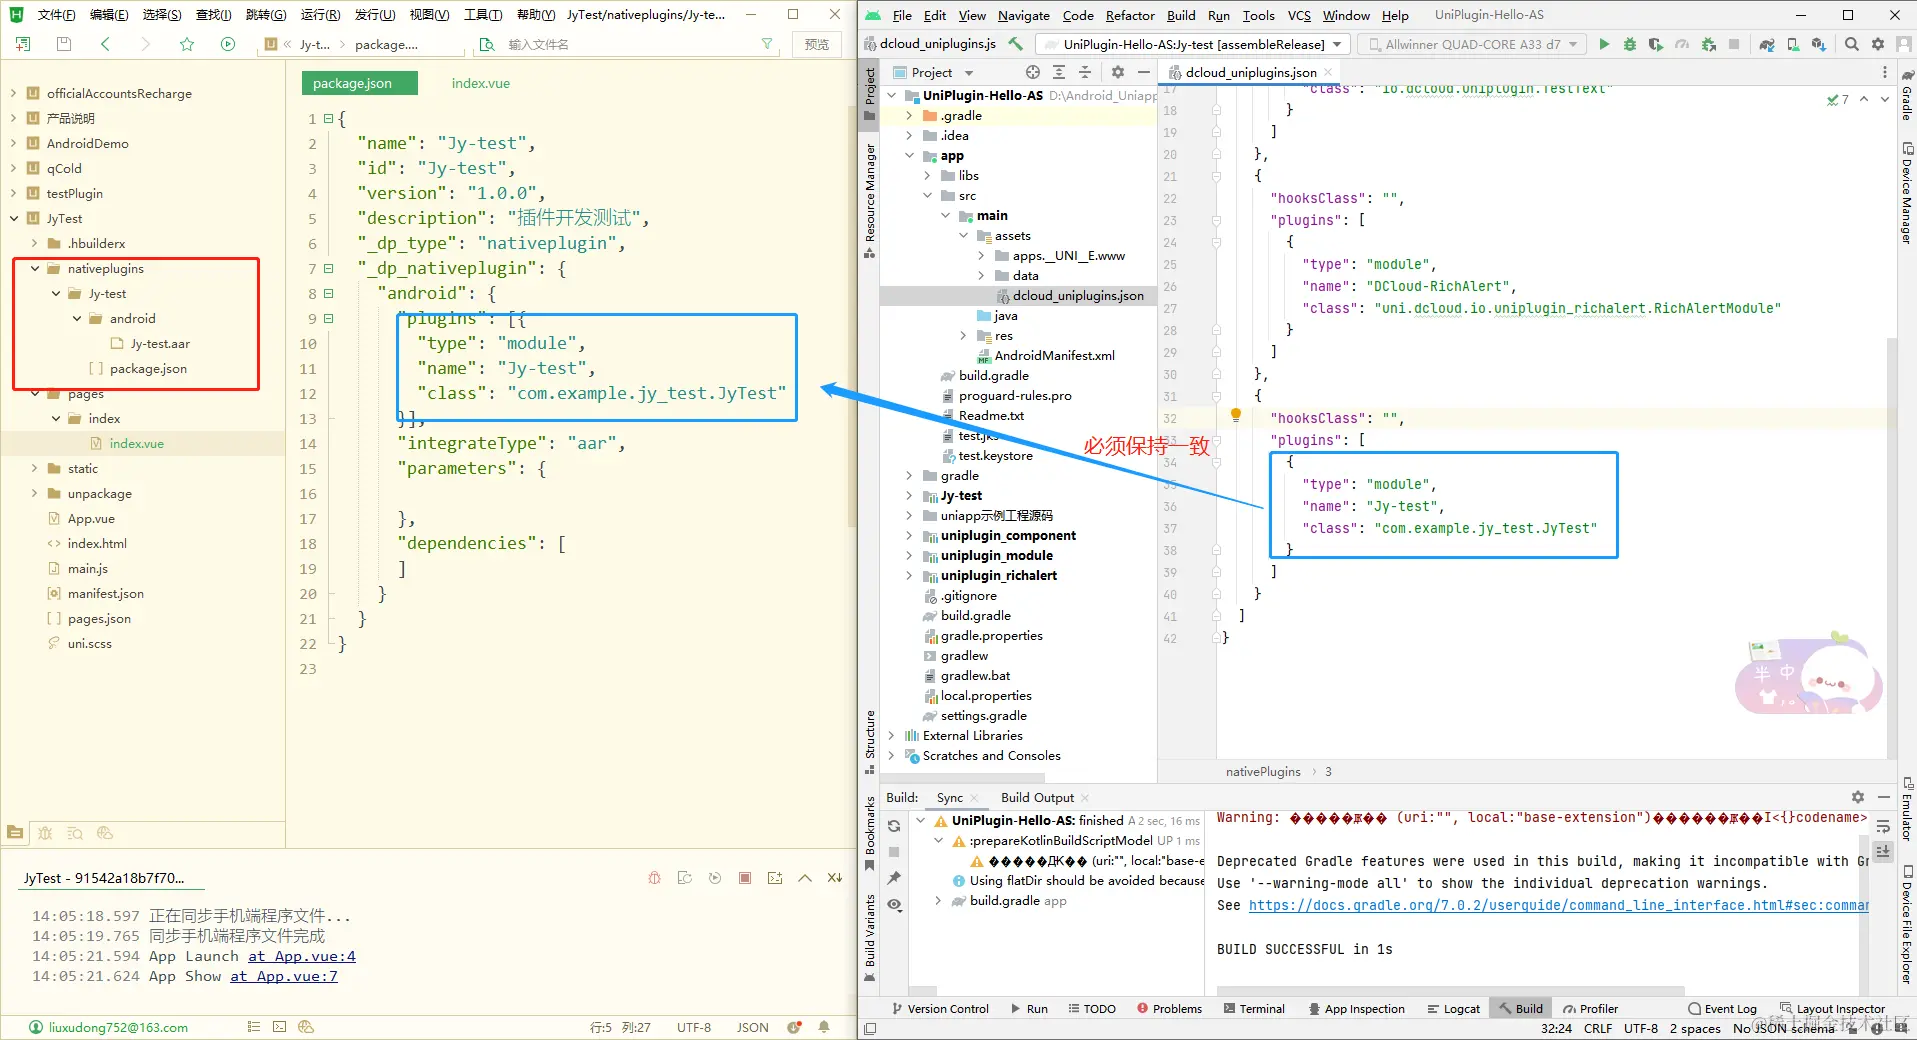Image resolution: width=1917 pixels, height=1040 pixels.
Task: Click the HBuilderX file search icon
Action: tap(487, 44)
